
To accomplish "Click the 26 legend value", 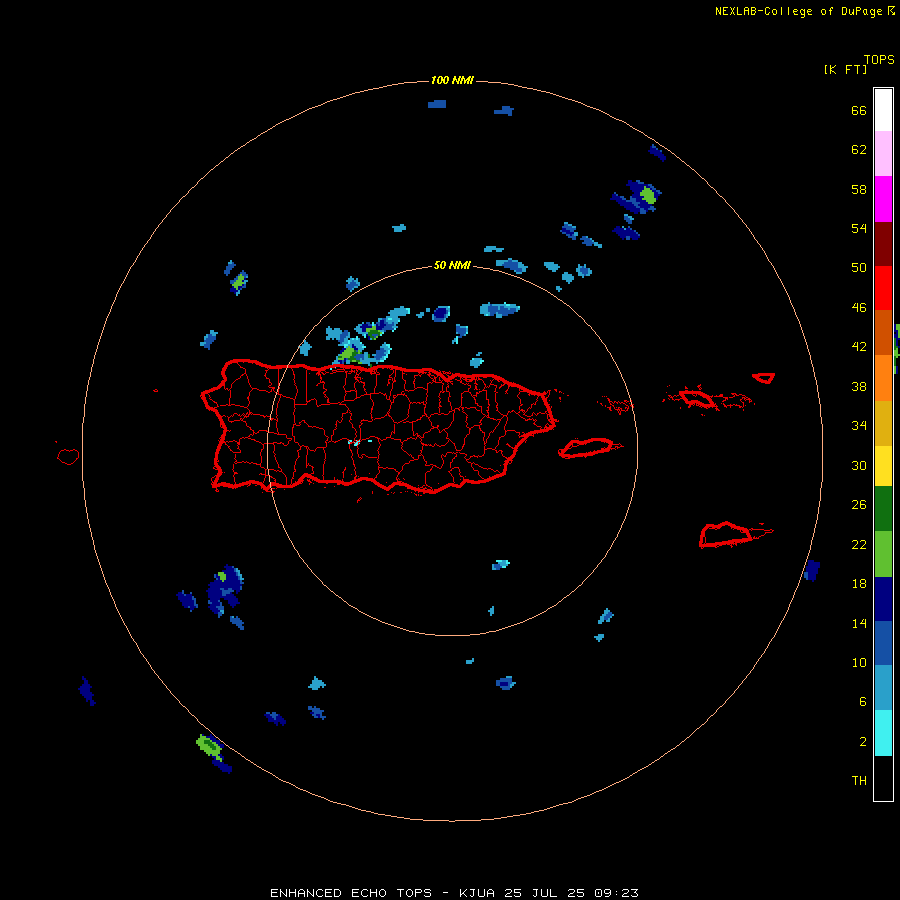I will pyautogui.click(x=859, y=505).
